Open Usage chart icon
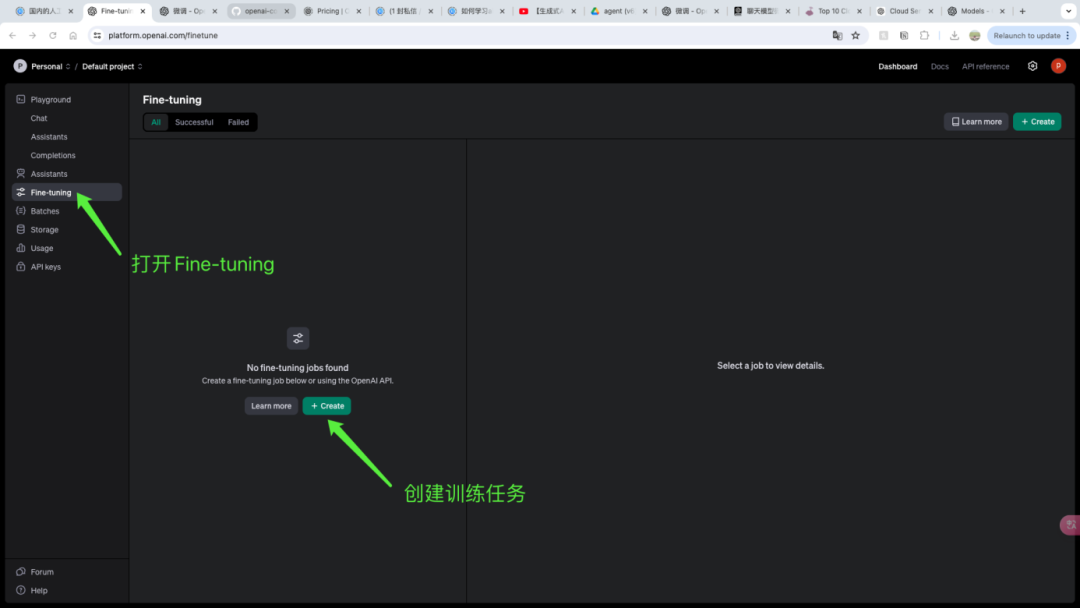 click(21, 248)
